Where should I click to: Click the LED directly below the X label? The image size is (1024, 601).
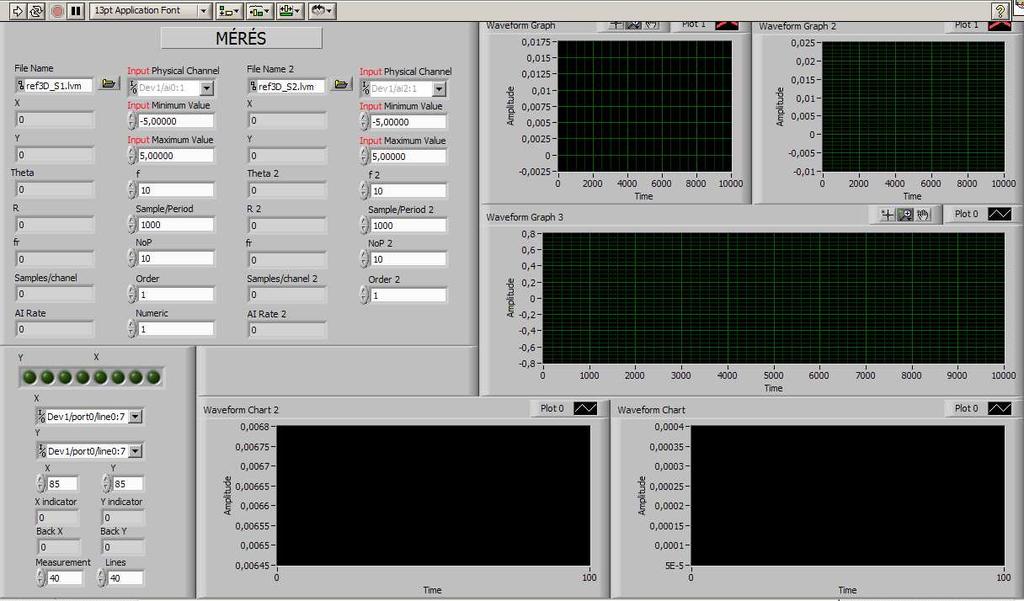coord(100,377)
